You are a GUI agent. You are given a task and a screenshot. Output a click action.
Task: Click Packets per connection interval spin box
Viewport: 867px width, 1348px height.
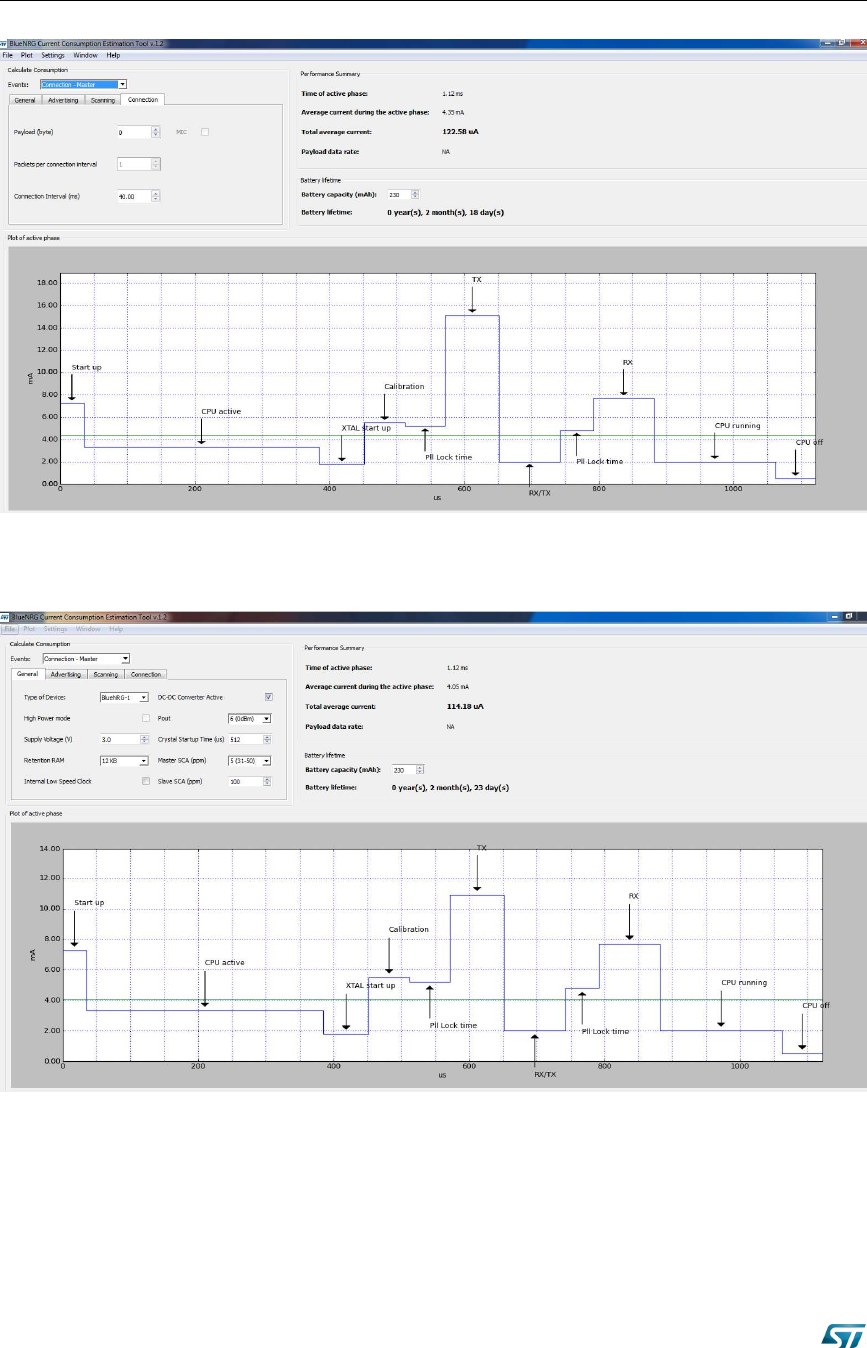point(138,164)
